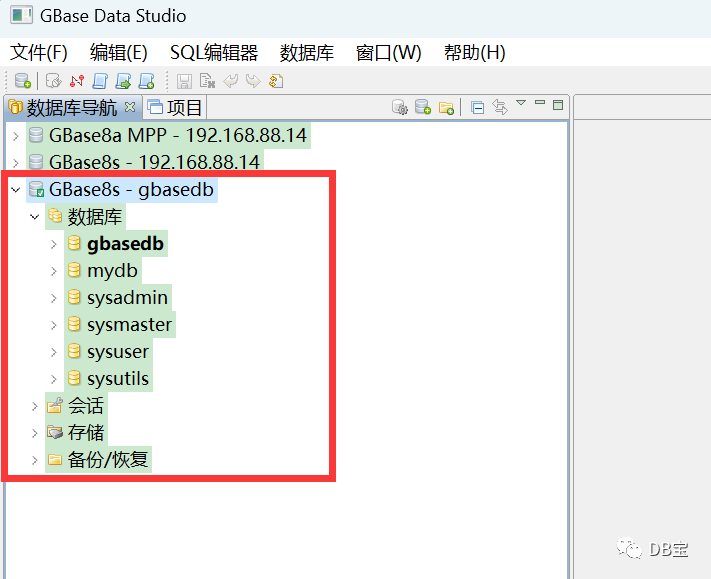Select GBase8s - 192.168.88.14 connection
Viewport: 711px width, 579px height.
(x=154, y=162)
